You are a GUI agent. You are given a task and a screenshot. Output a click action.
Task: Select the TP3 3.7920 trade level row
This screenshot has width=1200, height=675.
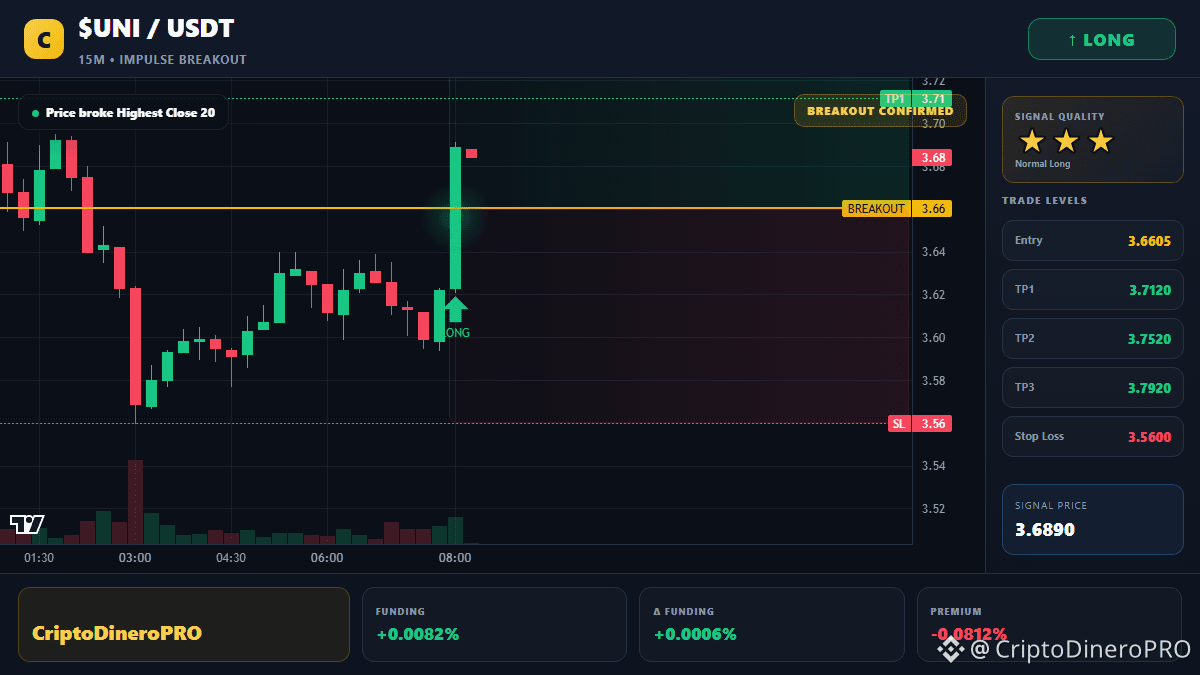[1092, 387]
